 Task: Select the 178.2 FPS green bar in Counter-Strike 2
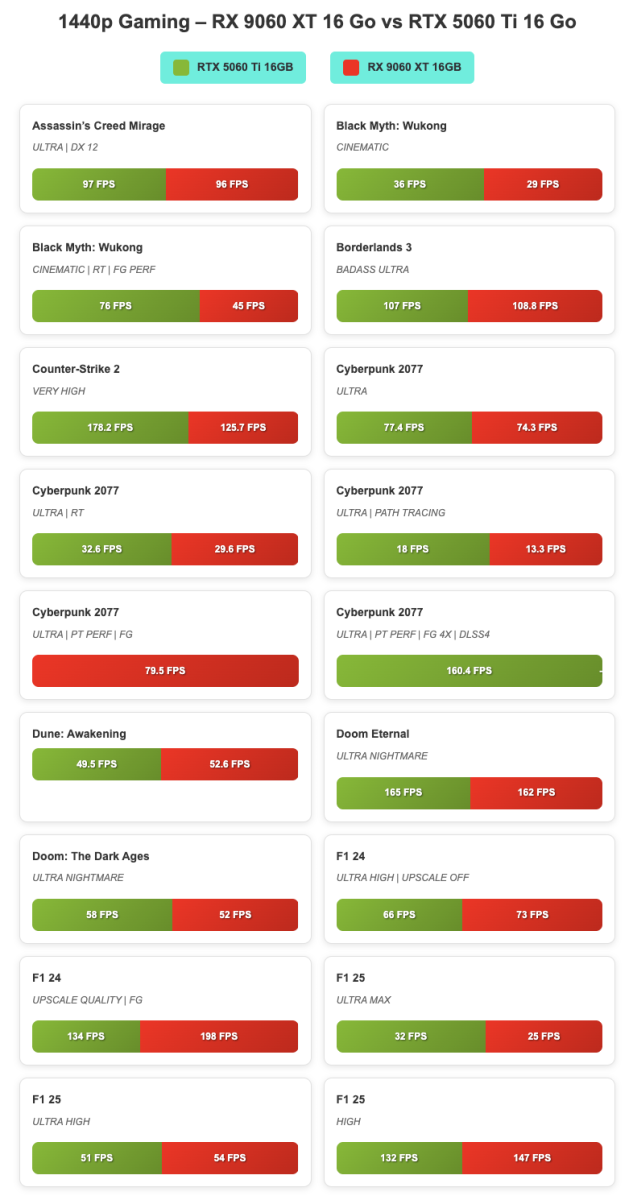coord(110,427)
